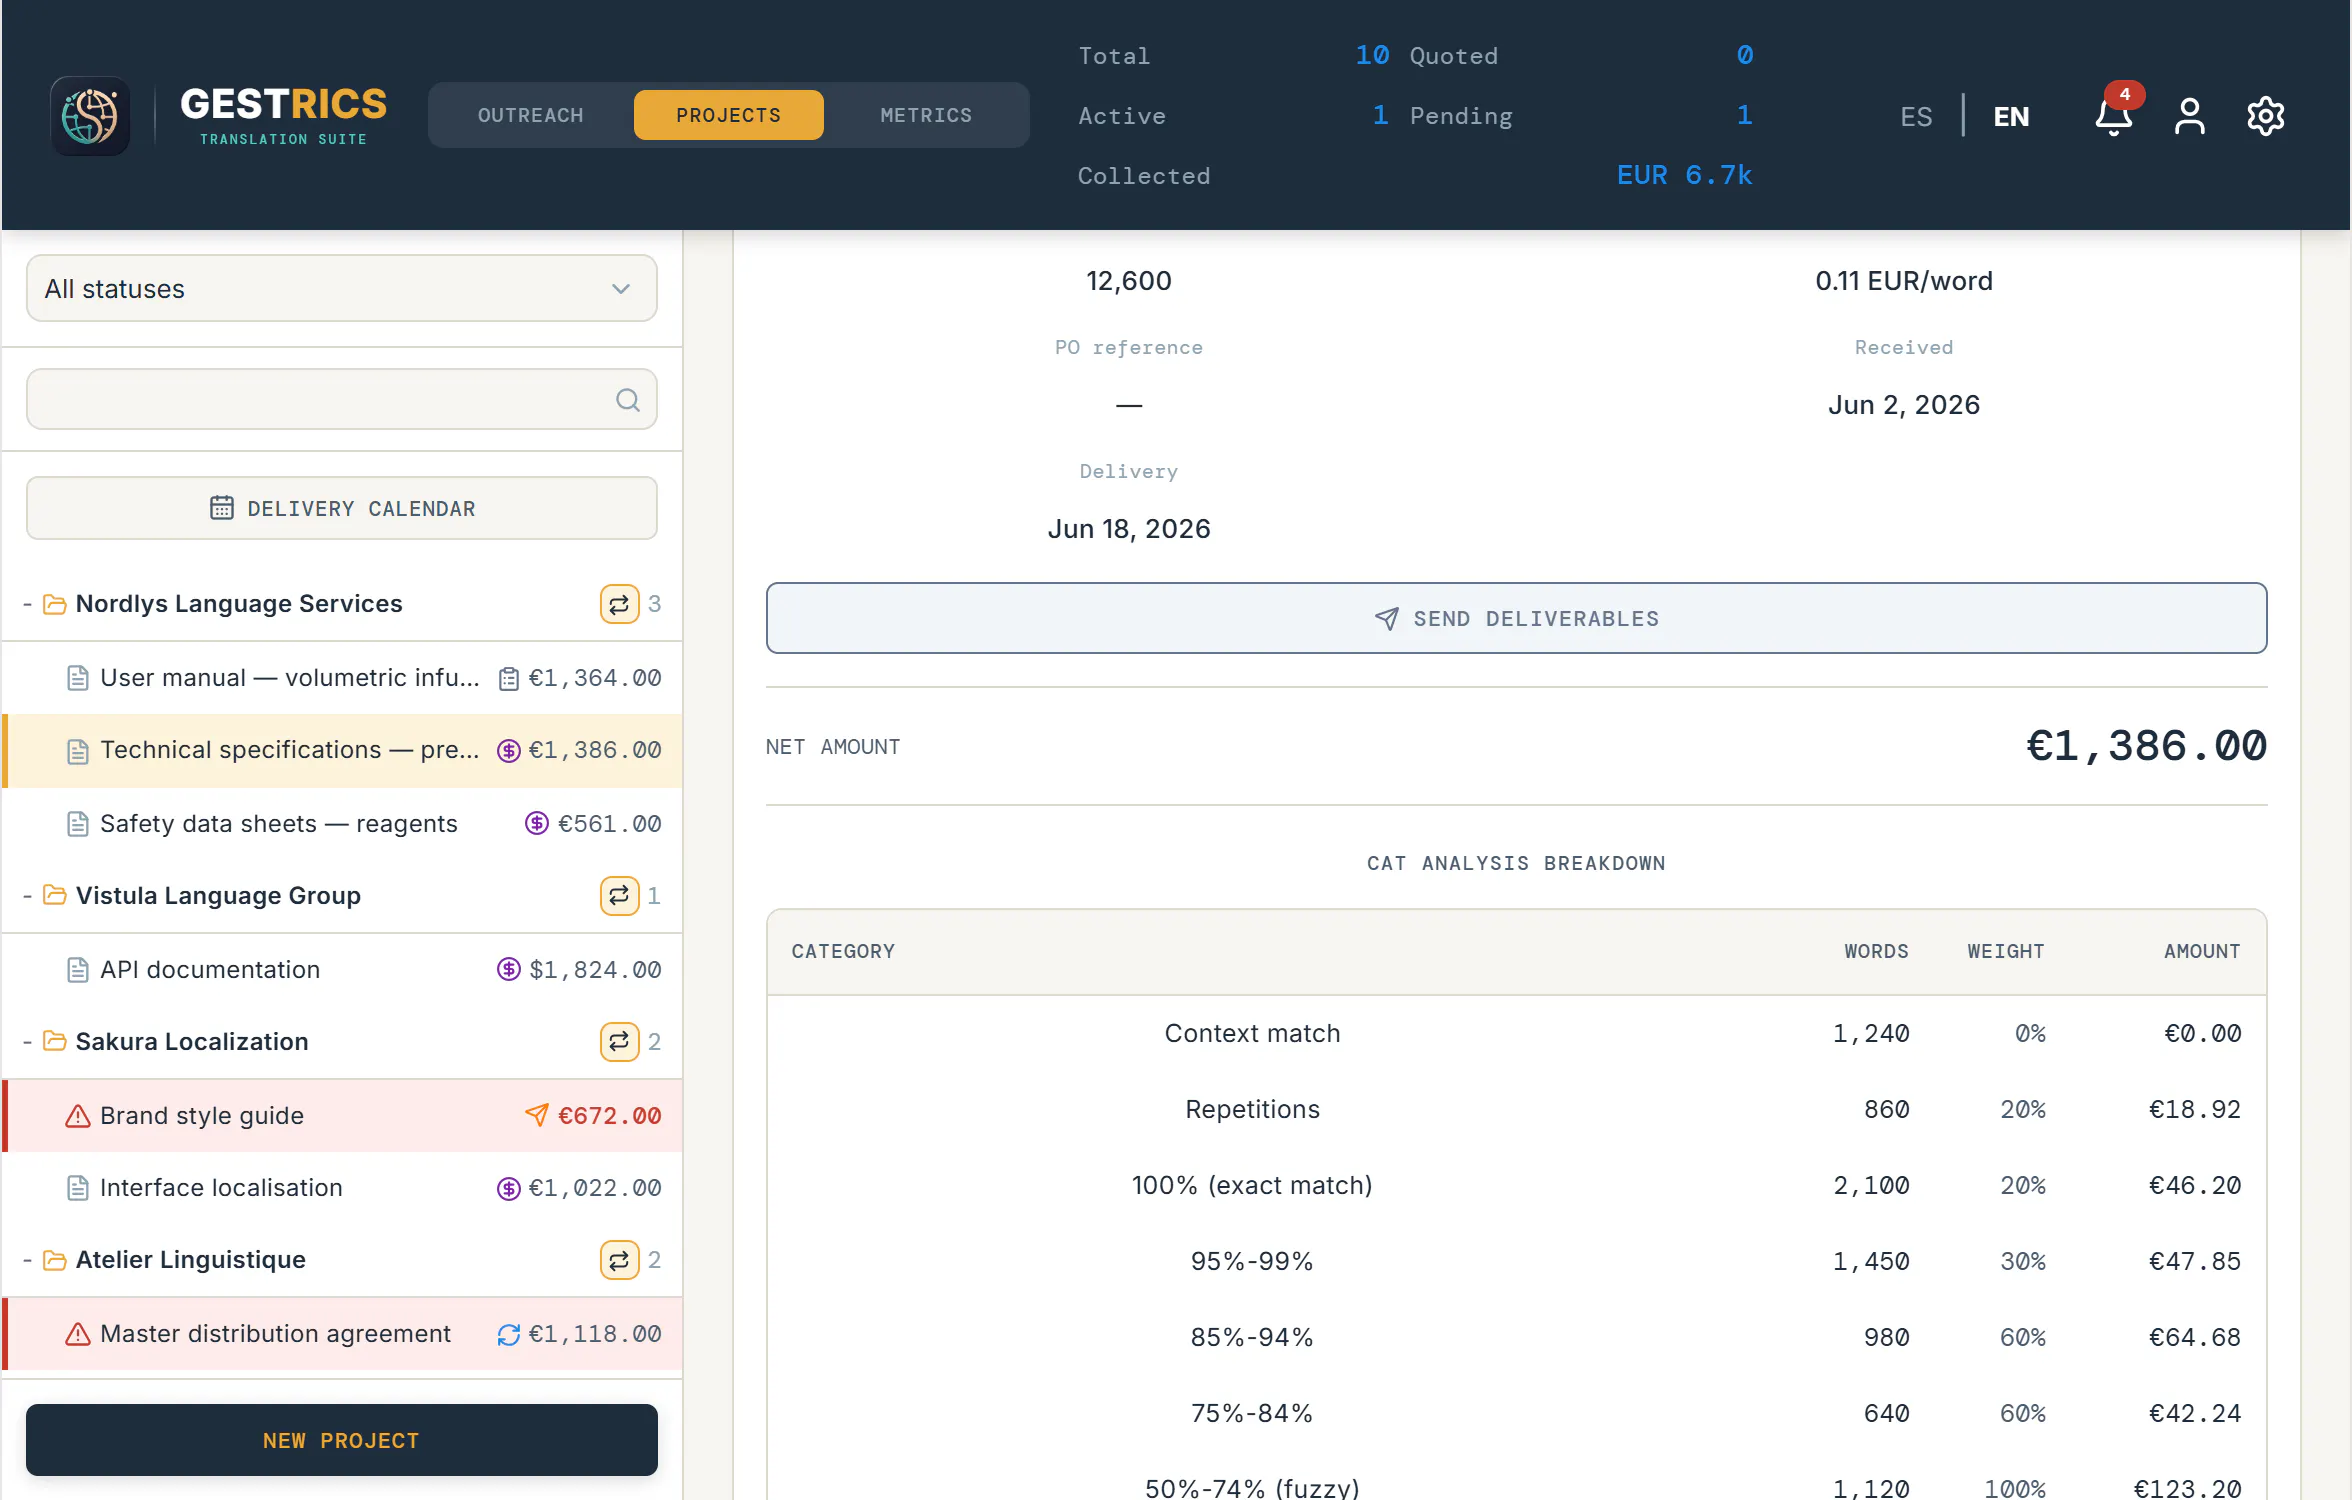Switch to the Outreach tab
The height and width of the screenshot is (1500, 2352).
(x=531, y=116)
